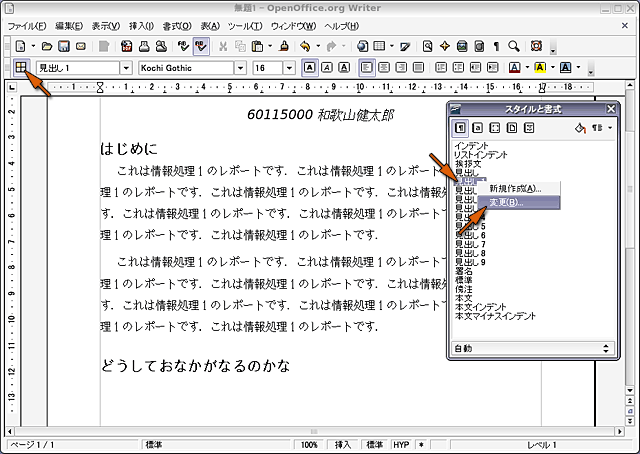This screenshot has width=640, height=454.
Task: Expand the Undo history dropdown arrow
Action: (x=318, y=46)
